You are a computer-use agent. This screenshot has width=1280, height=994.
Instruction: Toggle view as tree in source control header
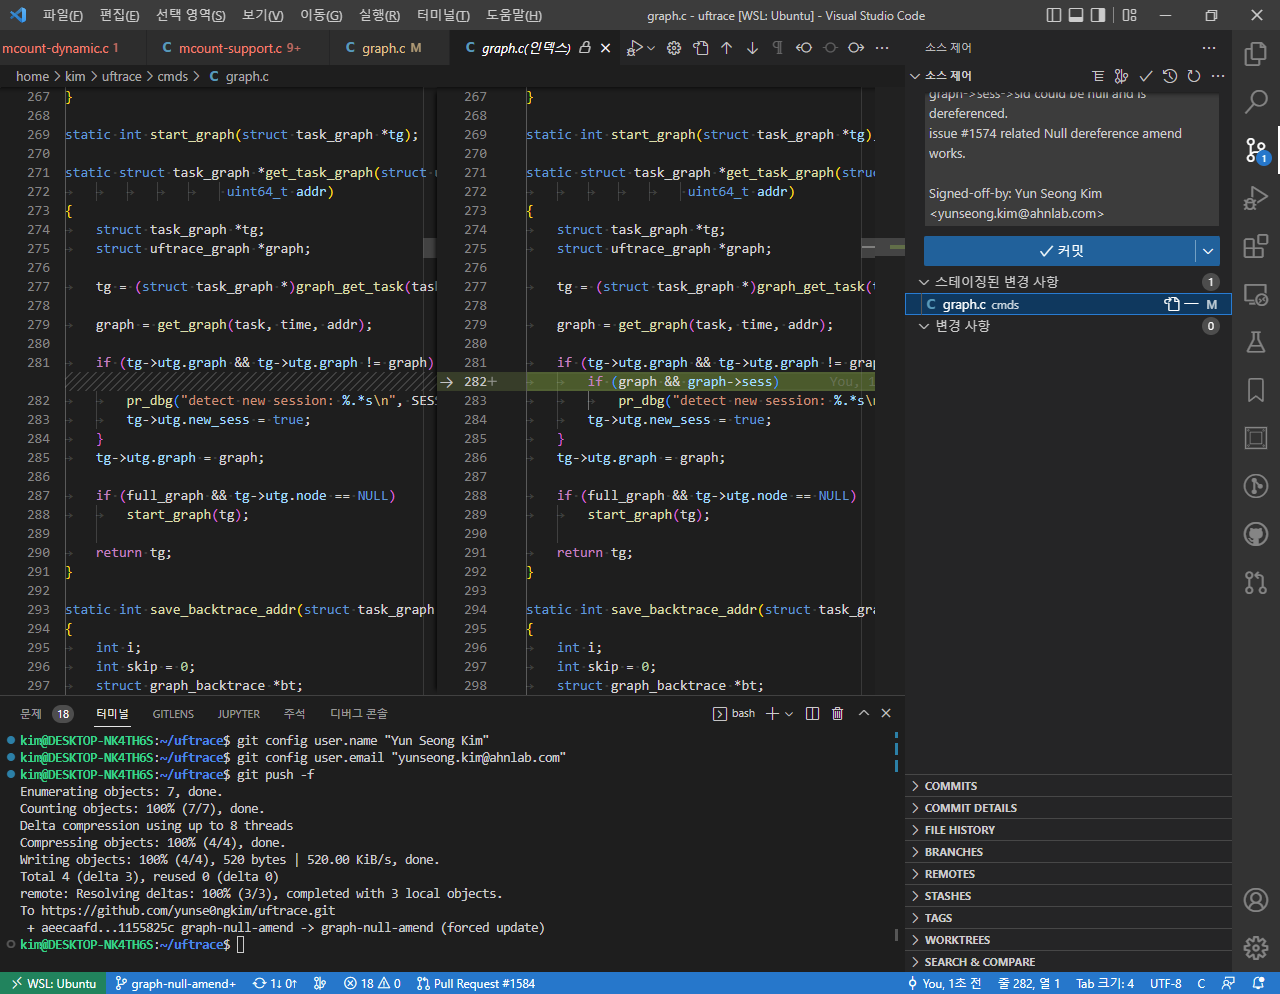pos(1098,76)
